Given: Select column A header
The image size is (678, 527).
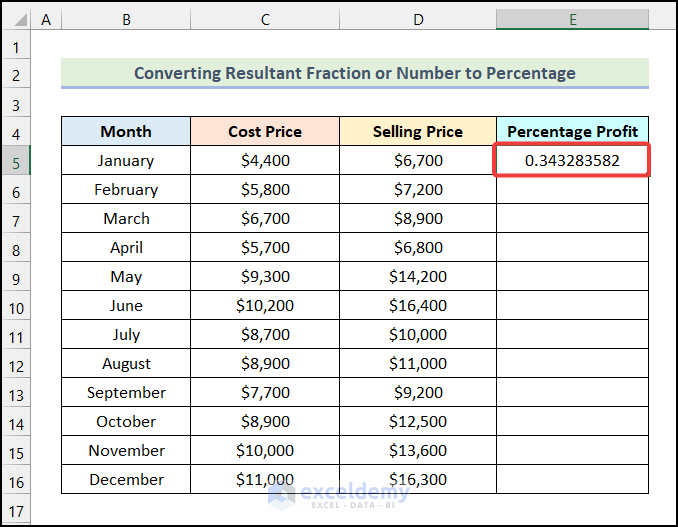Looking at the screenshot, I should coord(47,20).
